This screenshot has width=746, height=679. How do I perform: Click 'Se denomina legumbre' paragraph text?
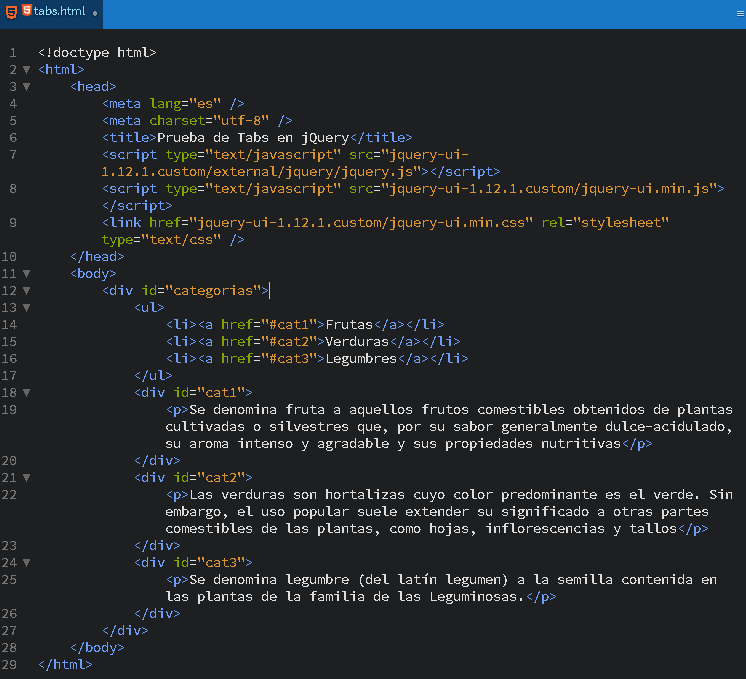coord(269,580)
